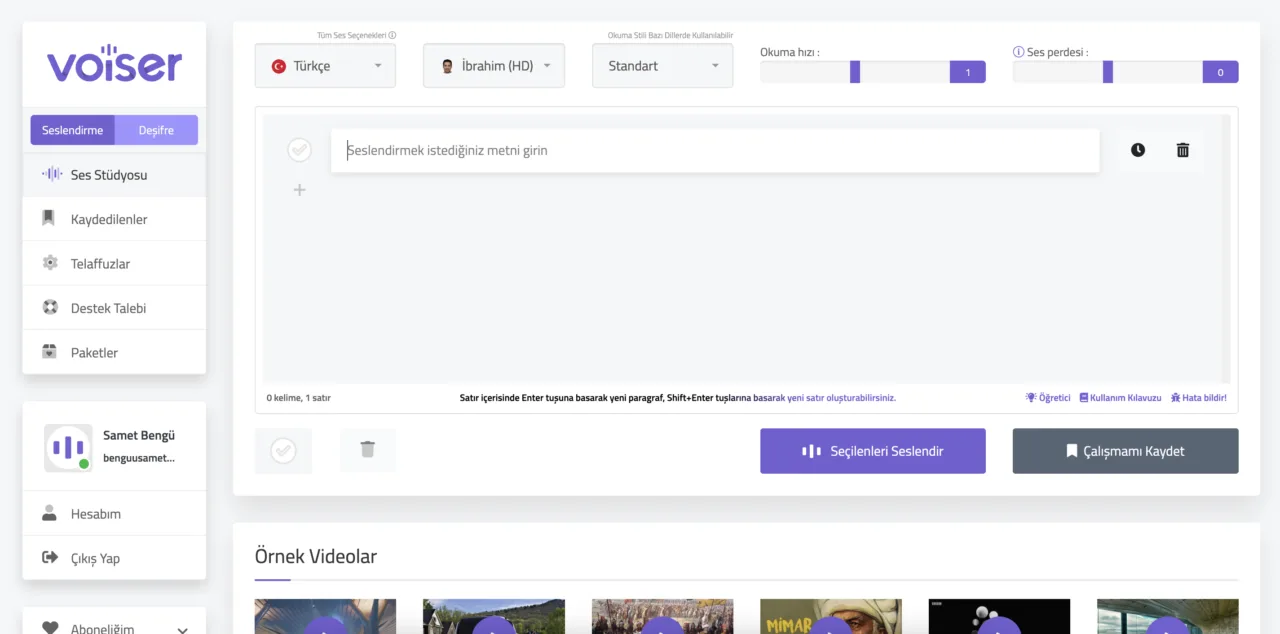Open the Türkçe language dropdown
Screen dimensions: 1280x634
[325, 66]
